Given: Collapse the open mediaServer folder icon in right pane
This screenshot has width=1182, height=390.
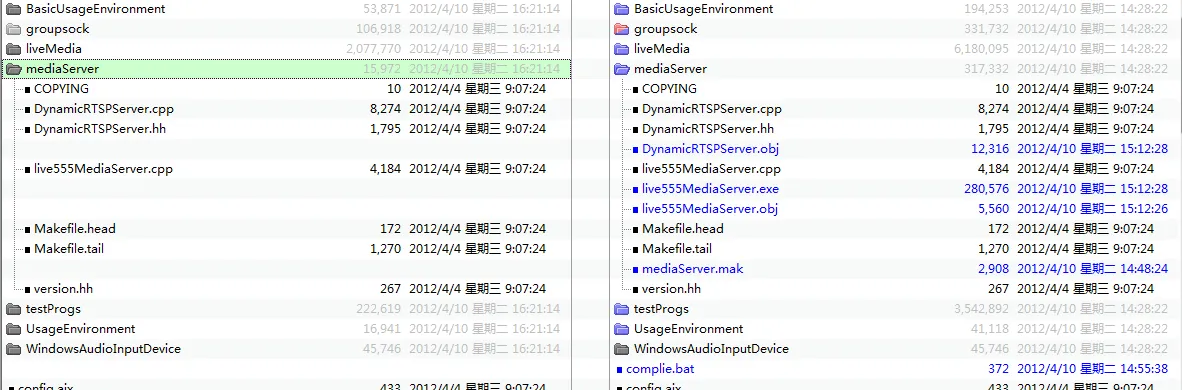Looking at the screenshot, I should [x=621, y=69].
